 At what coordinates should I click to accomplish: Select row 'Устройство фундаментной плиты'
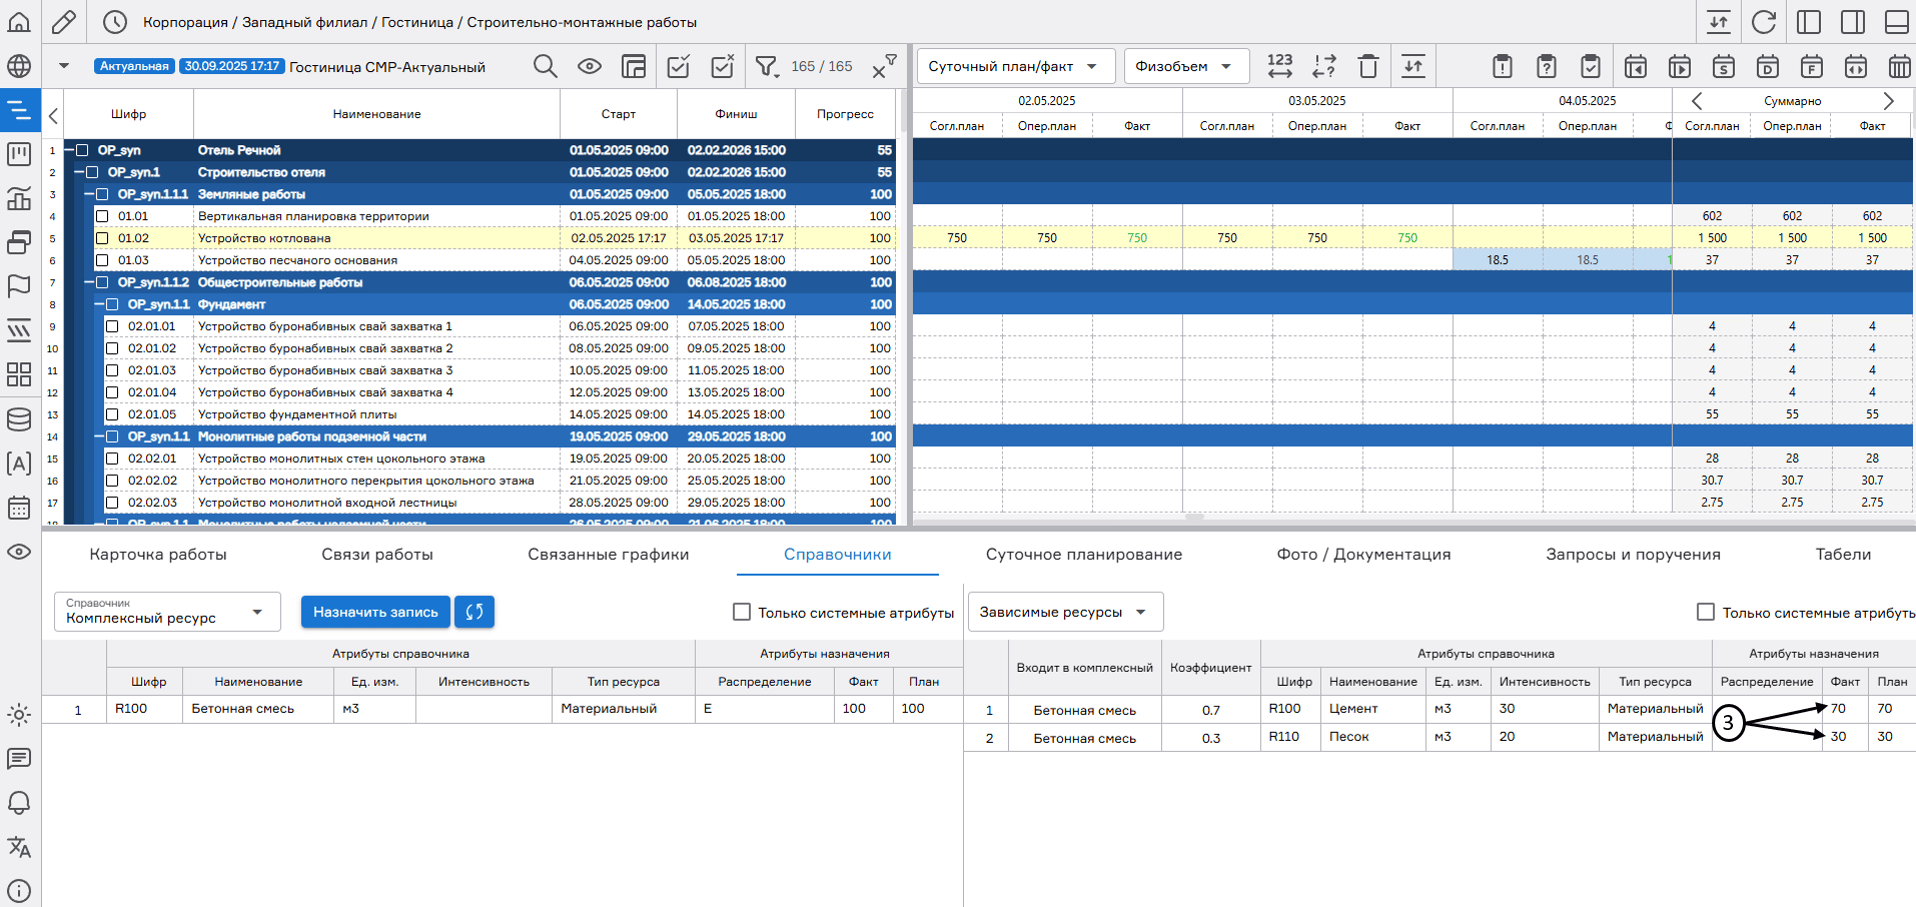tap(297, 414)
